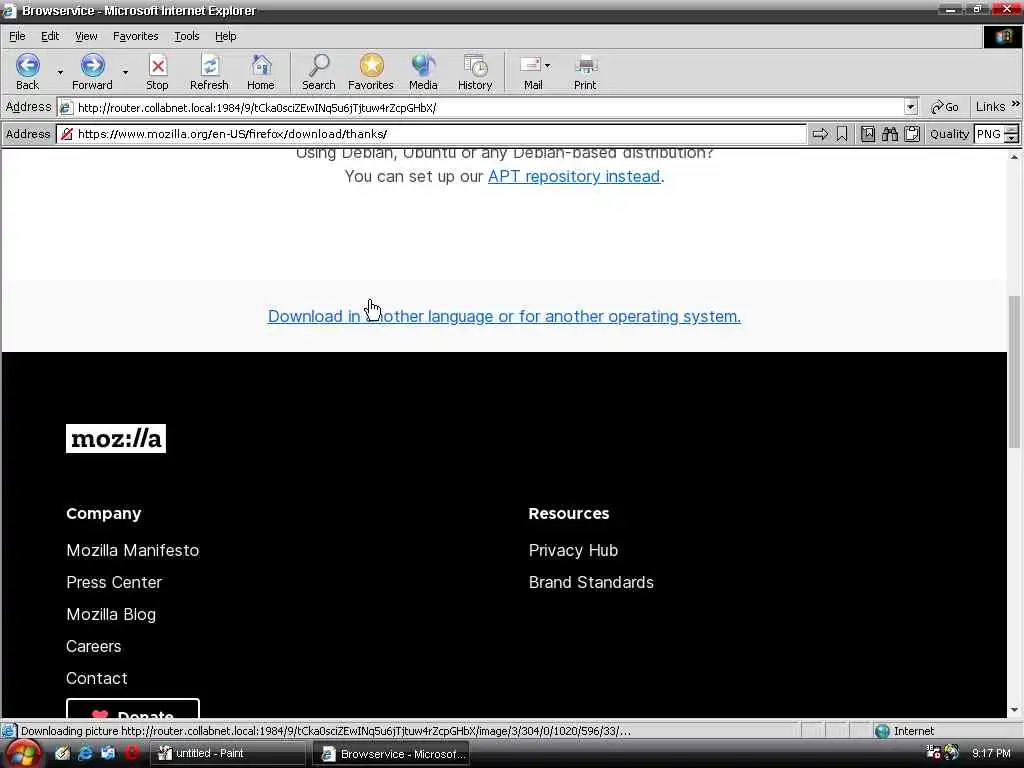Click the Browservice bookmark ribbon icon
Viewport: 1024px width, 768px height.
tap(842, 134)
